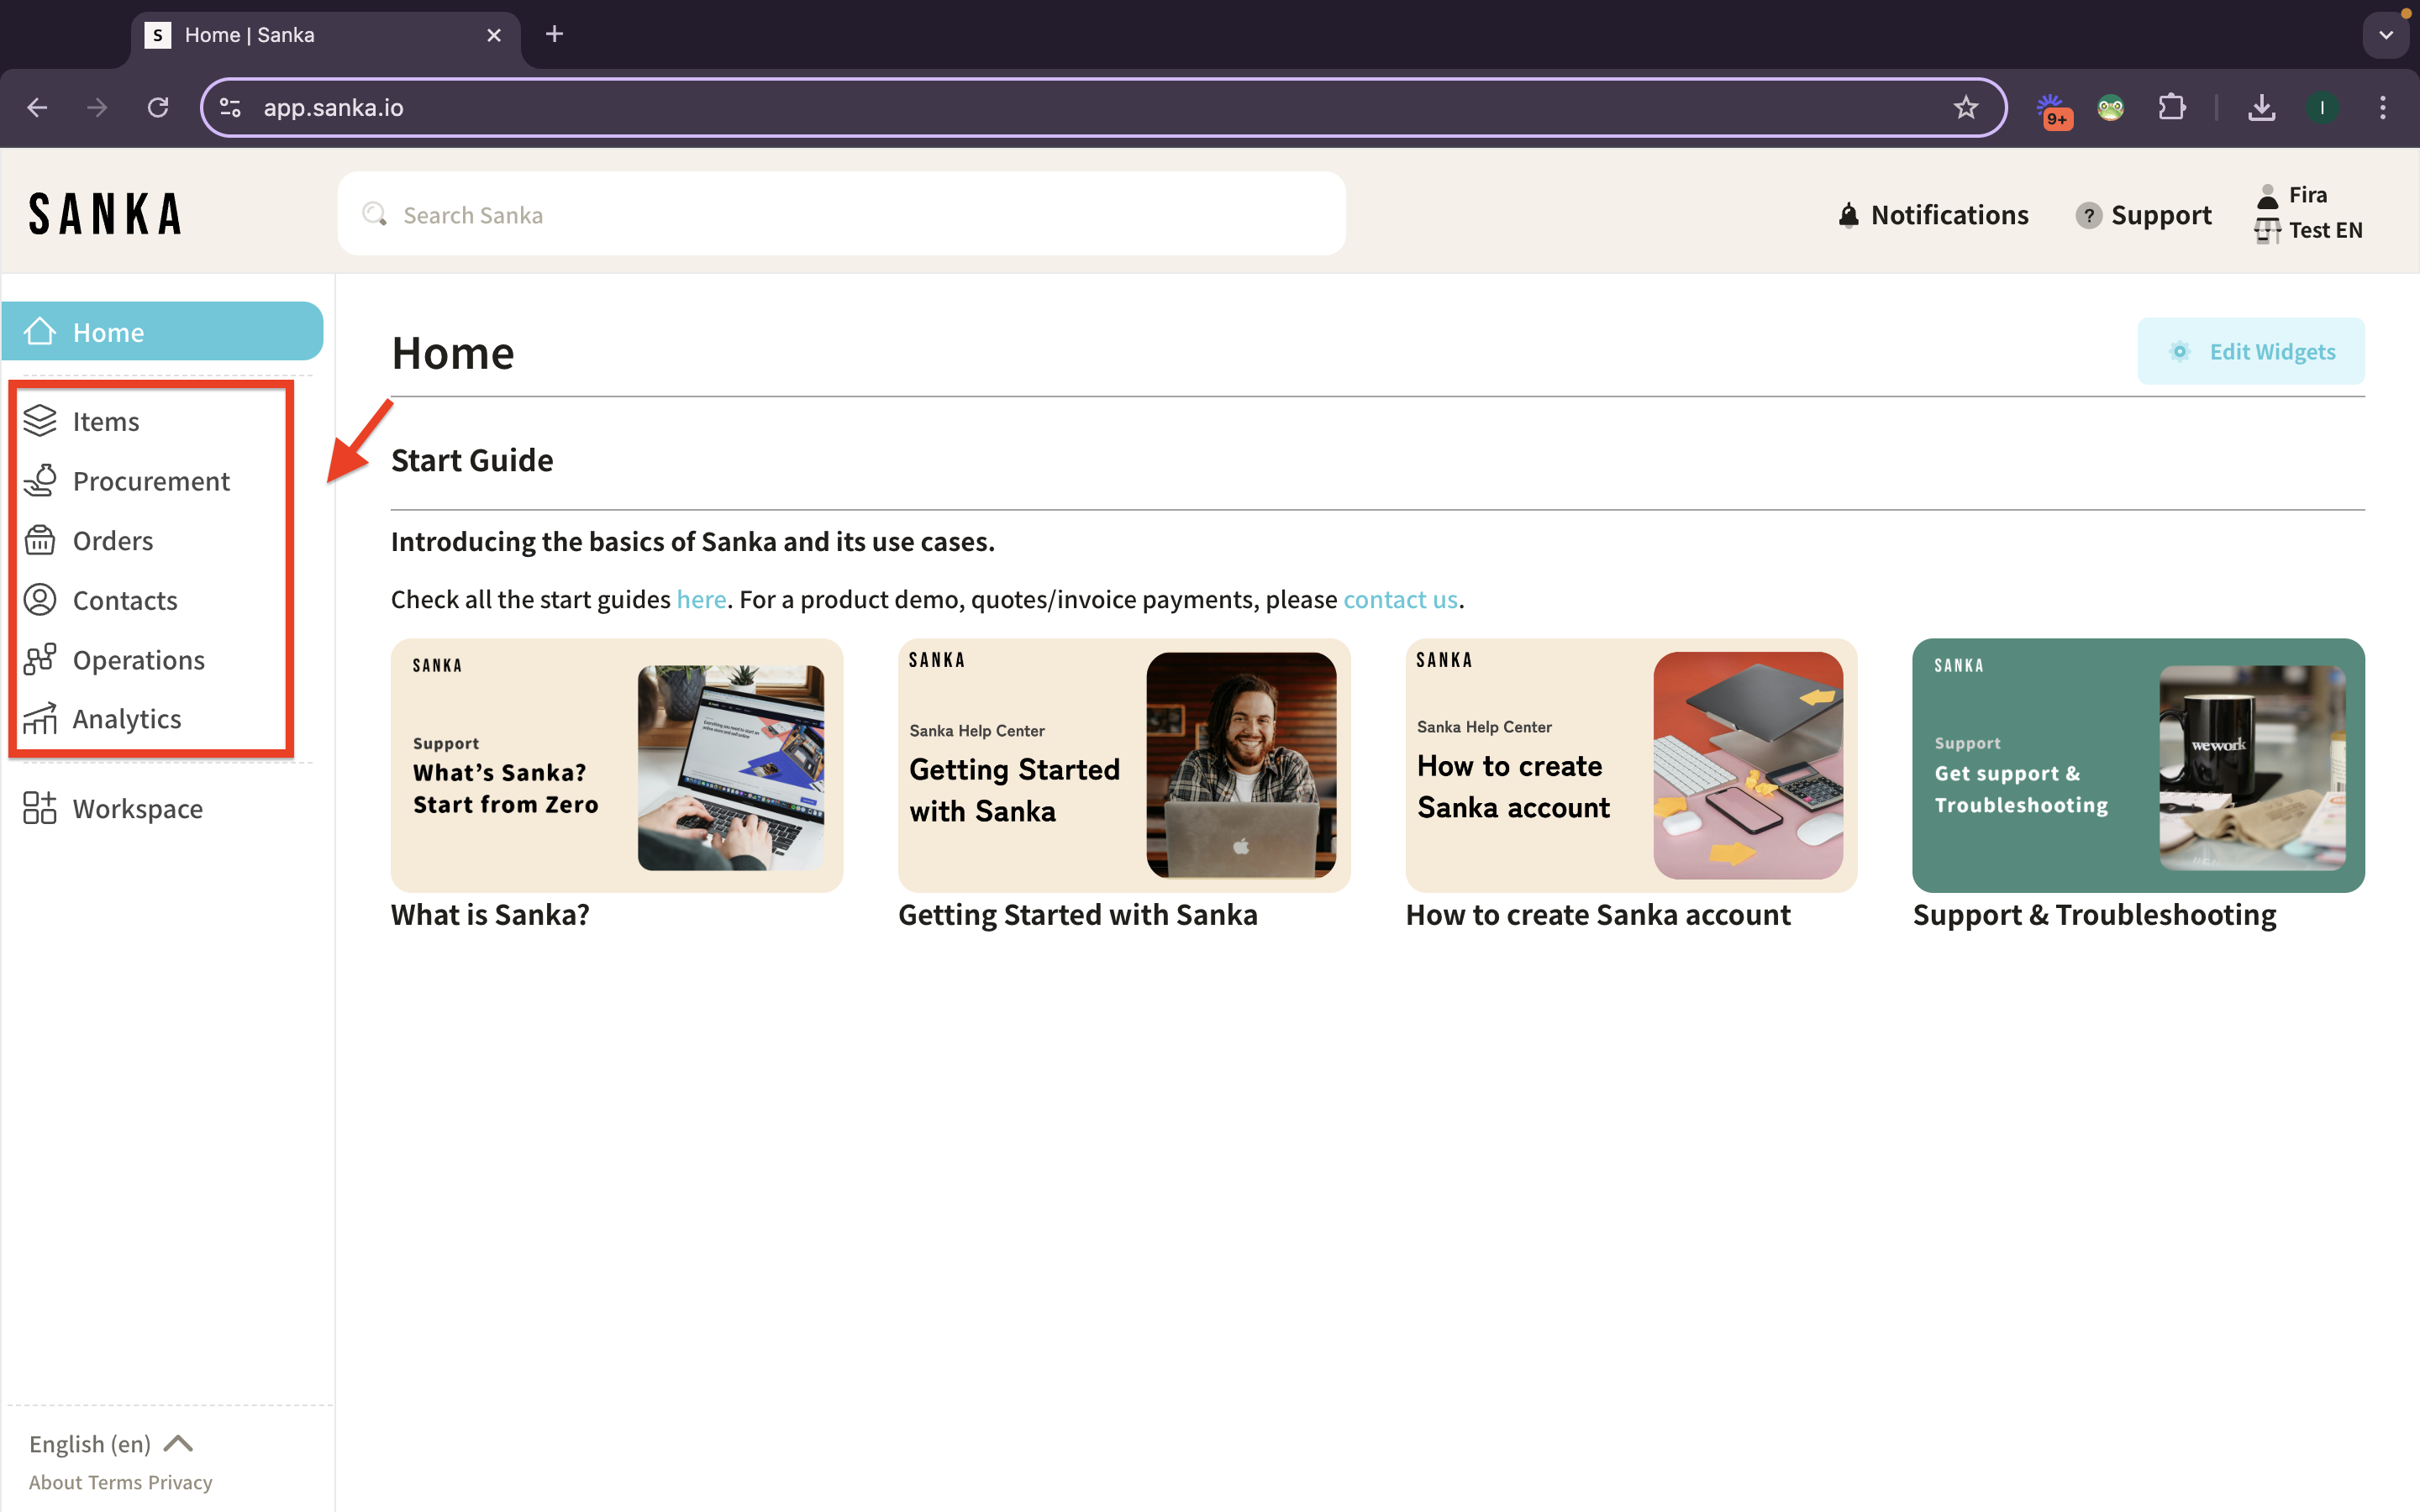Focus the Search Sanka input field
2420x1512 pixels.
(840, 214)
